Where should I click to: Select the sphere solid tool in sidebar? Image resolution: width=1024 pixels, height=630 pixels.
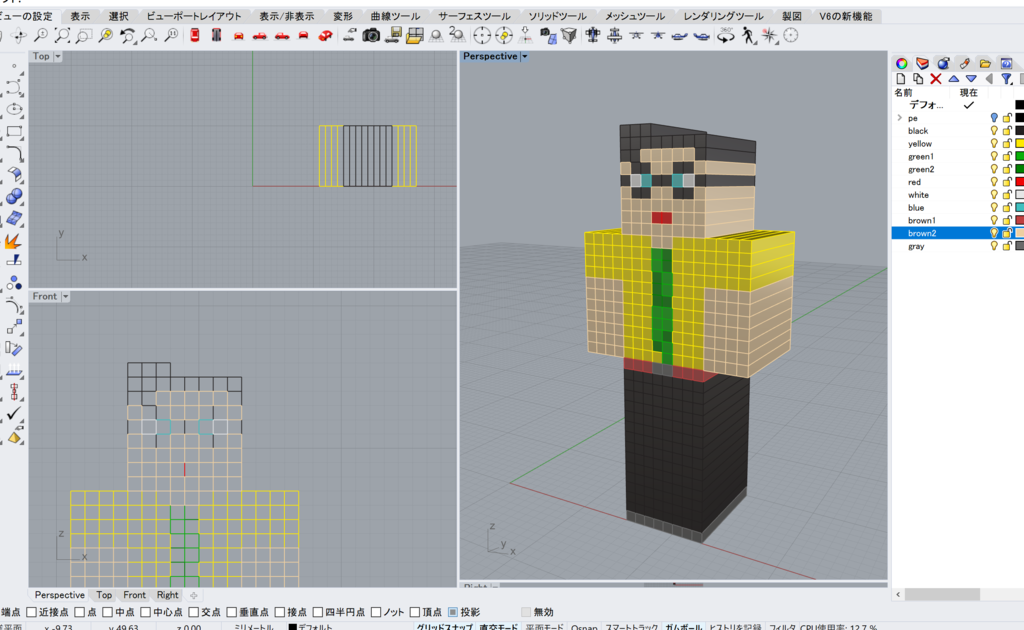[14, 197]
